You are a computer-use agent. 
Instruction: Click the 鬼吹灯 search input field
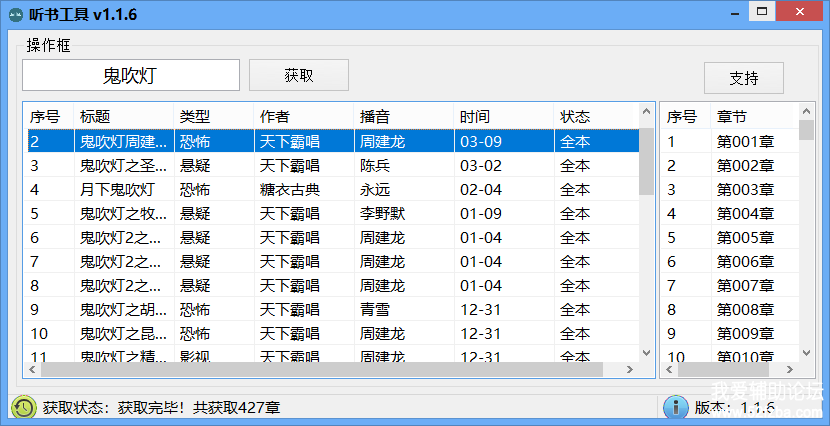coord(131,75)
